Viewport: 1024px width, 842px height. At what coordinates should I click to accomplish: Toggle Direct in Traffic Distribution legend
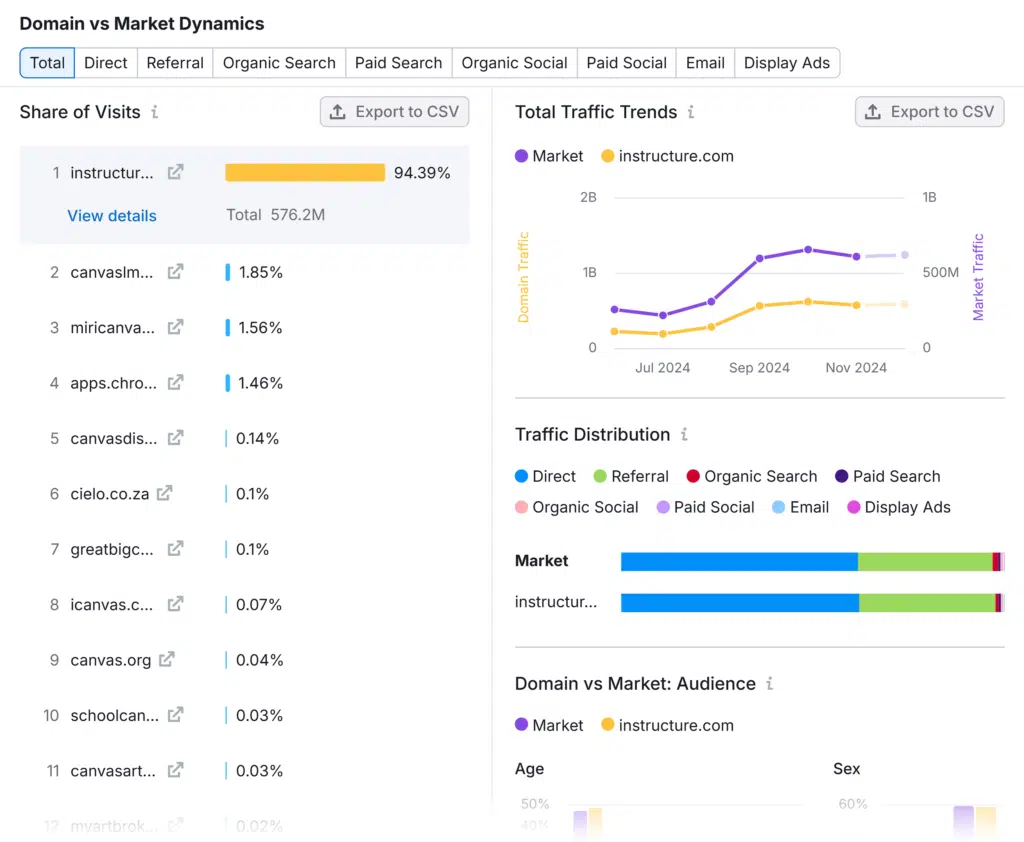(545, 477)
